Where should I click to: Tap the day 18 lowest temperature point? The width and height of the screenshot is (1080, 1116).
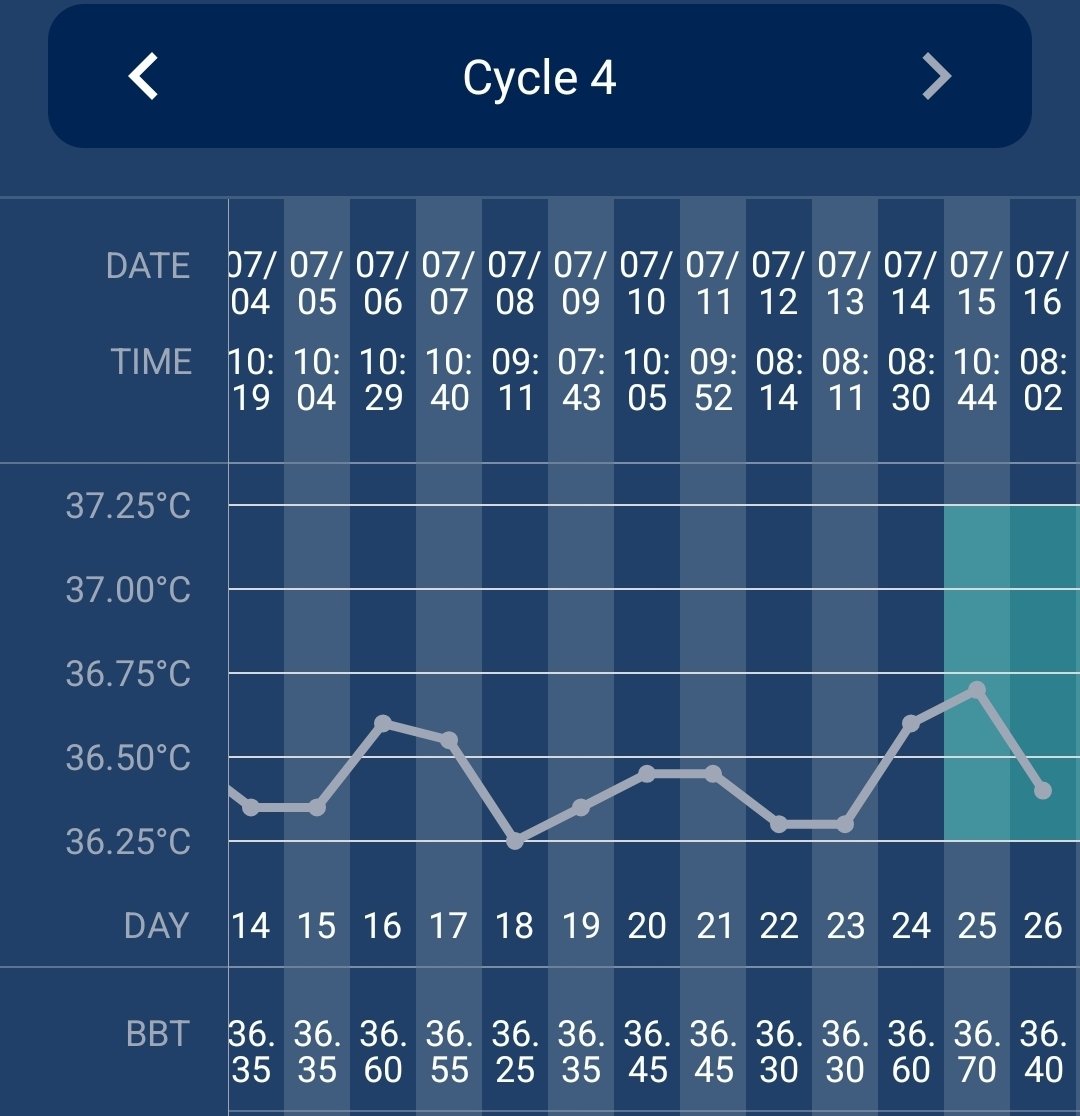(515, 841)
